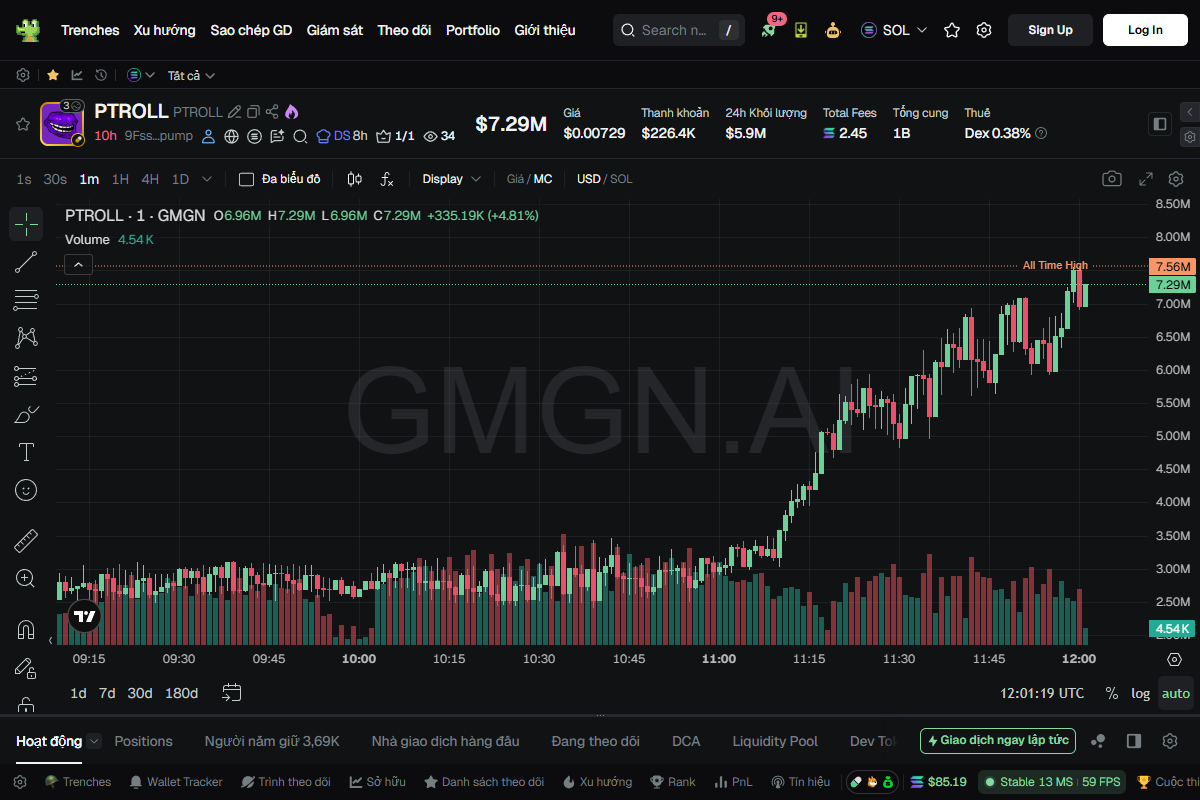Select the long/short position forecasting tool

26,376
